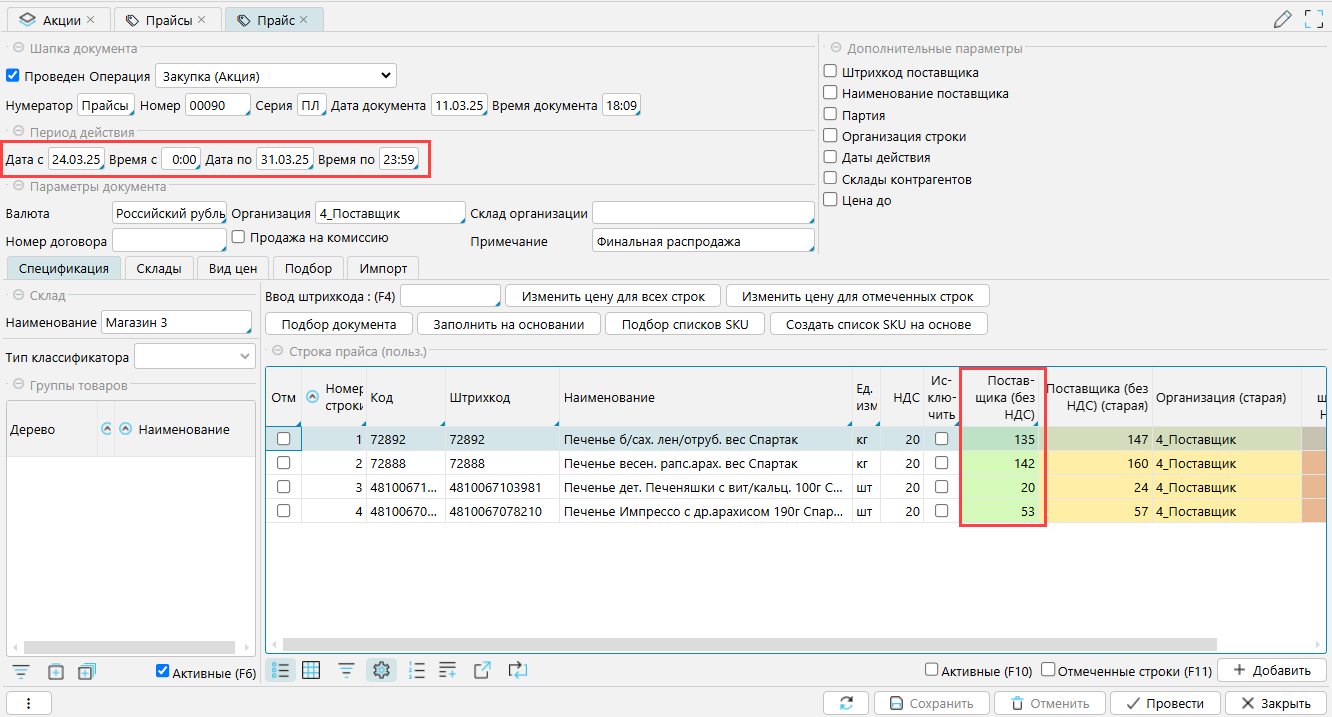1332x717 pixels.
Task: Click the refresh icon button beside Сохранить
Action: [846, 703]
